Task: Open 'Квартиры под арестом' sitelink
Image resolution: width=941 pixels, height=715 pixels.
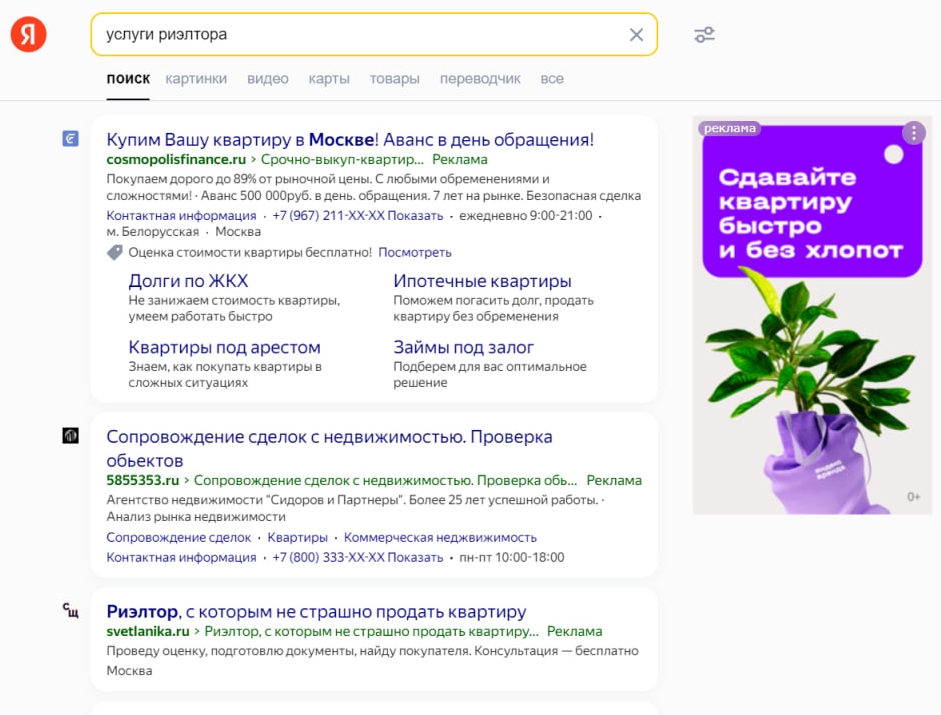Action: point(224,347)
